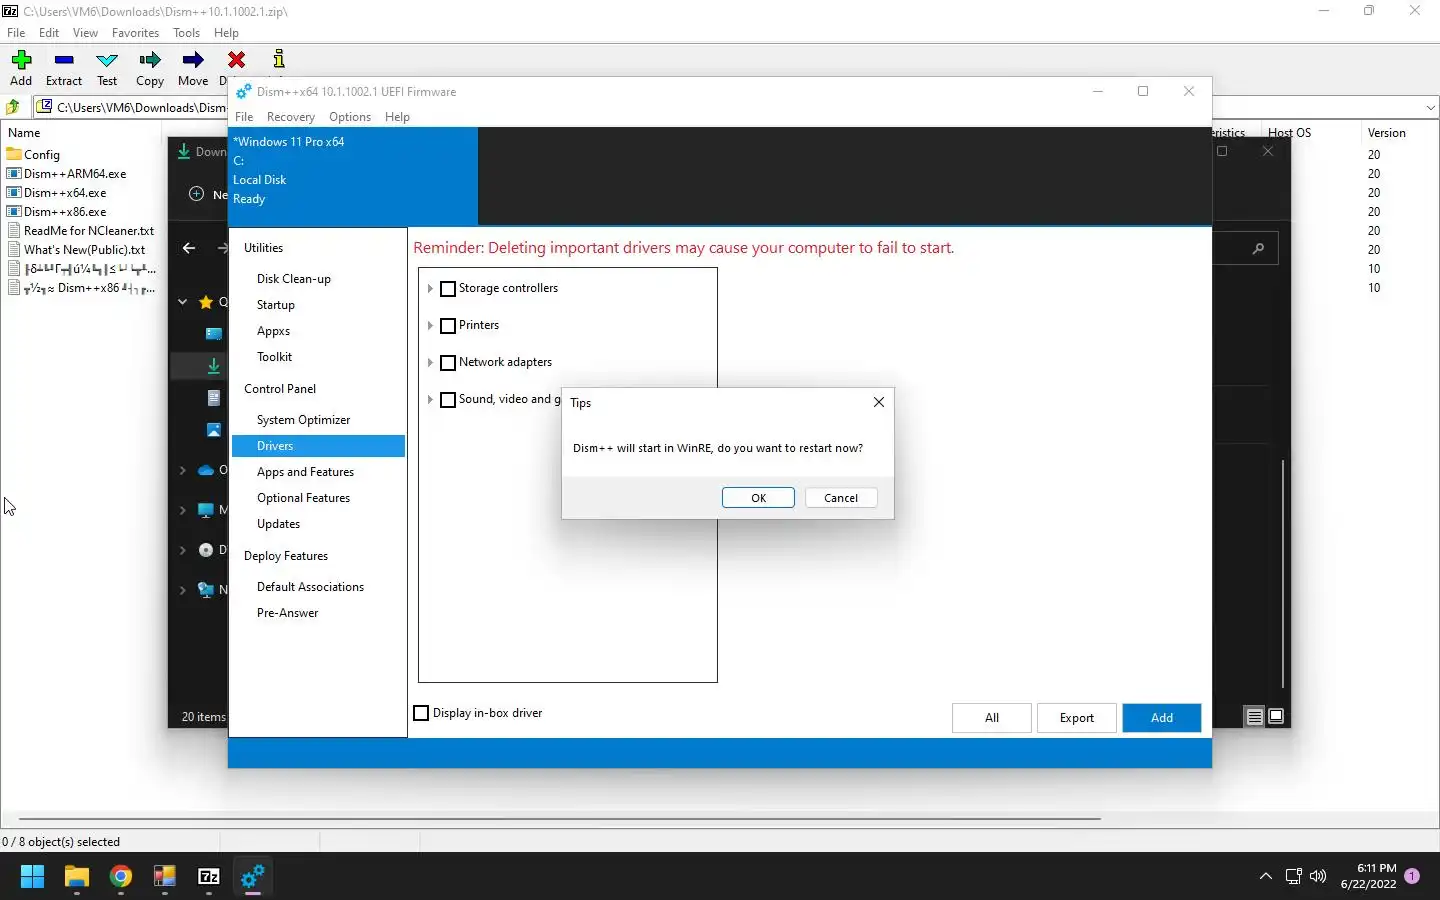Expand the Sound, video tree node
Image resolution: width=1440 pixels, height=900 pixels.
tap(430, 400)
